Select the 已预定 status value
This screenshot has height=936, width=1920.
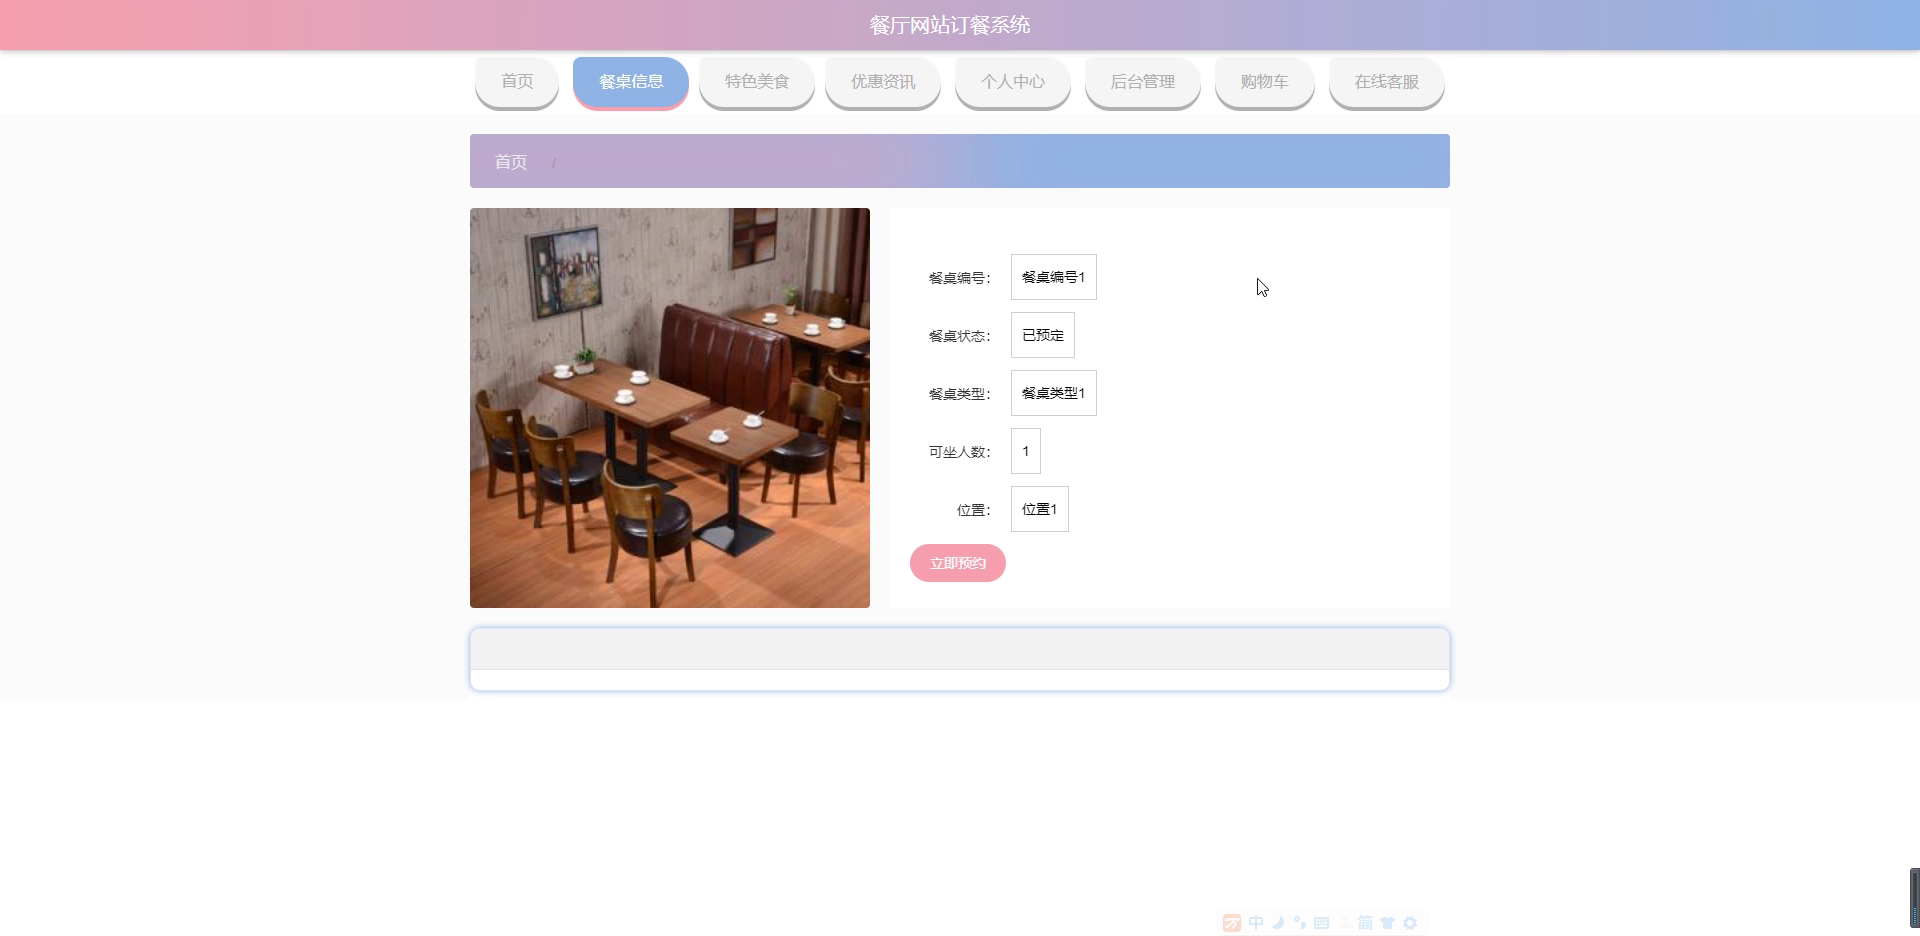[x=1043, y=335]
